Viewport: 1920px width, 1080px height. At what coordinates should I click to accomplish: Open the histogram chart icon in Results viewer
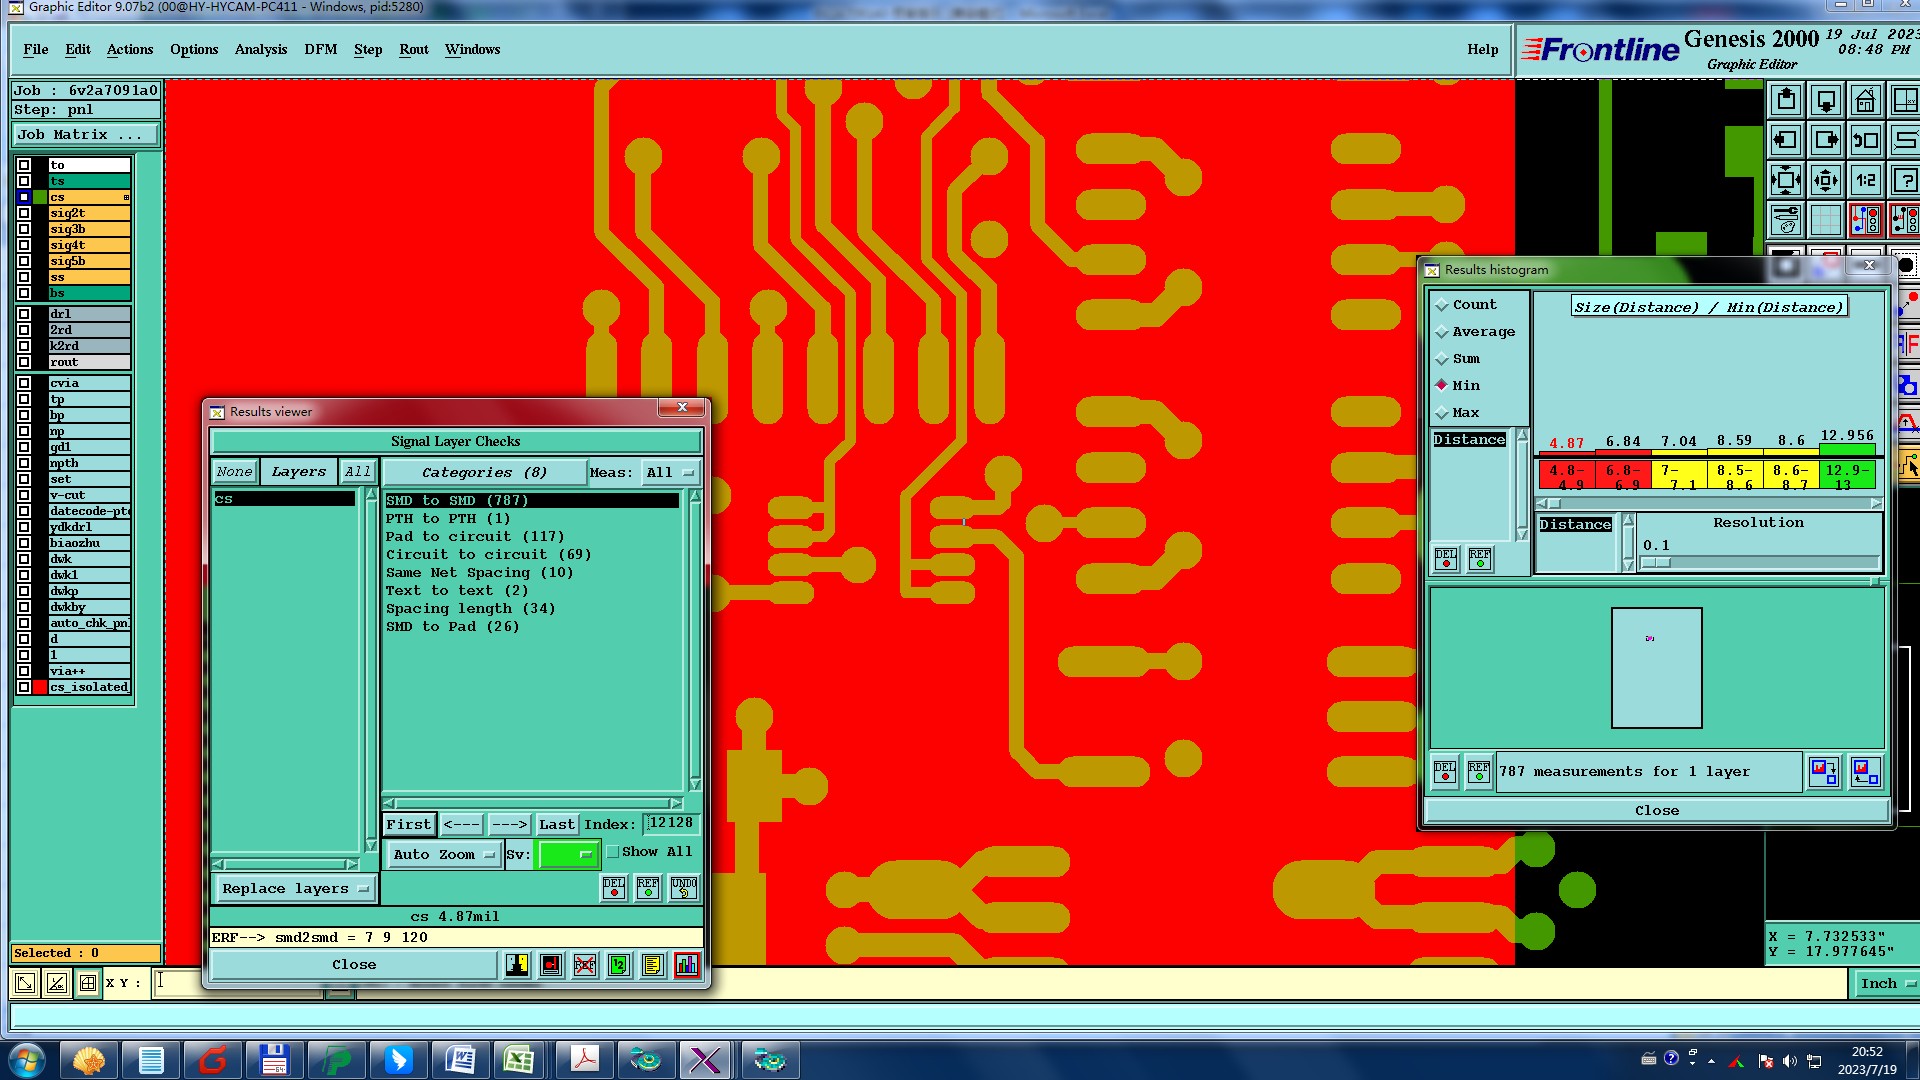click(687, 965)
